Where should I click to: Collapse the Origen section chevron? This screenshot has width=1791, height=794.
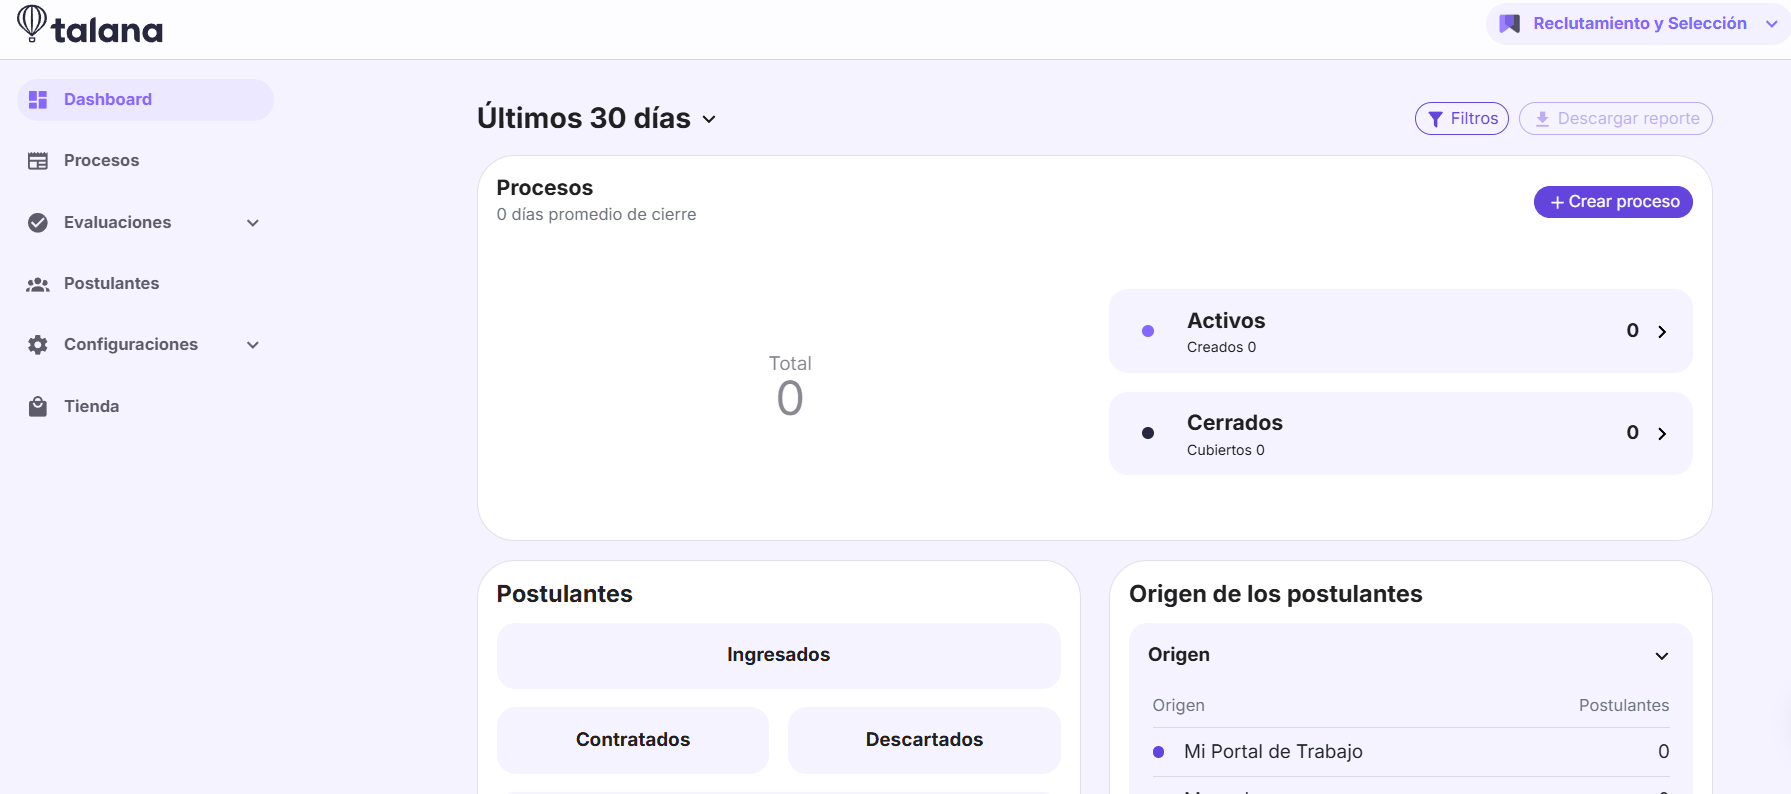(x=1662, y=656)
